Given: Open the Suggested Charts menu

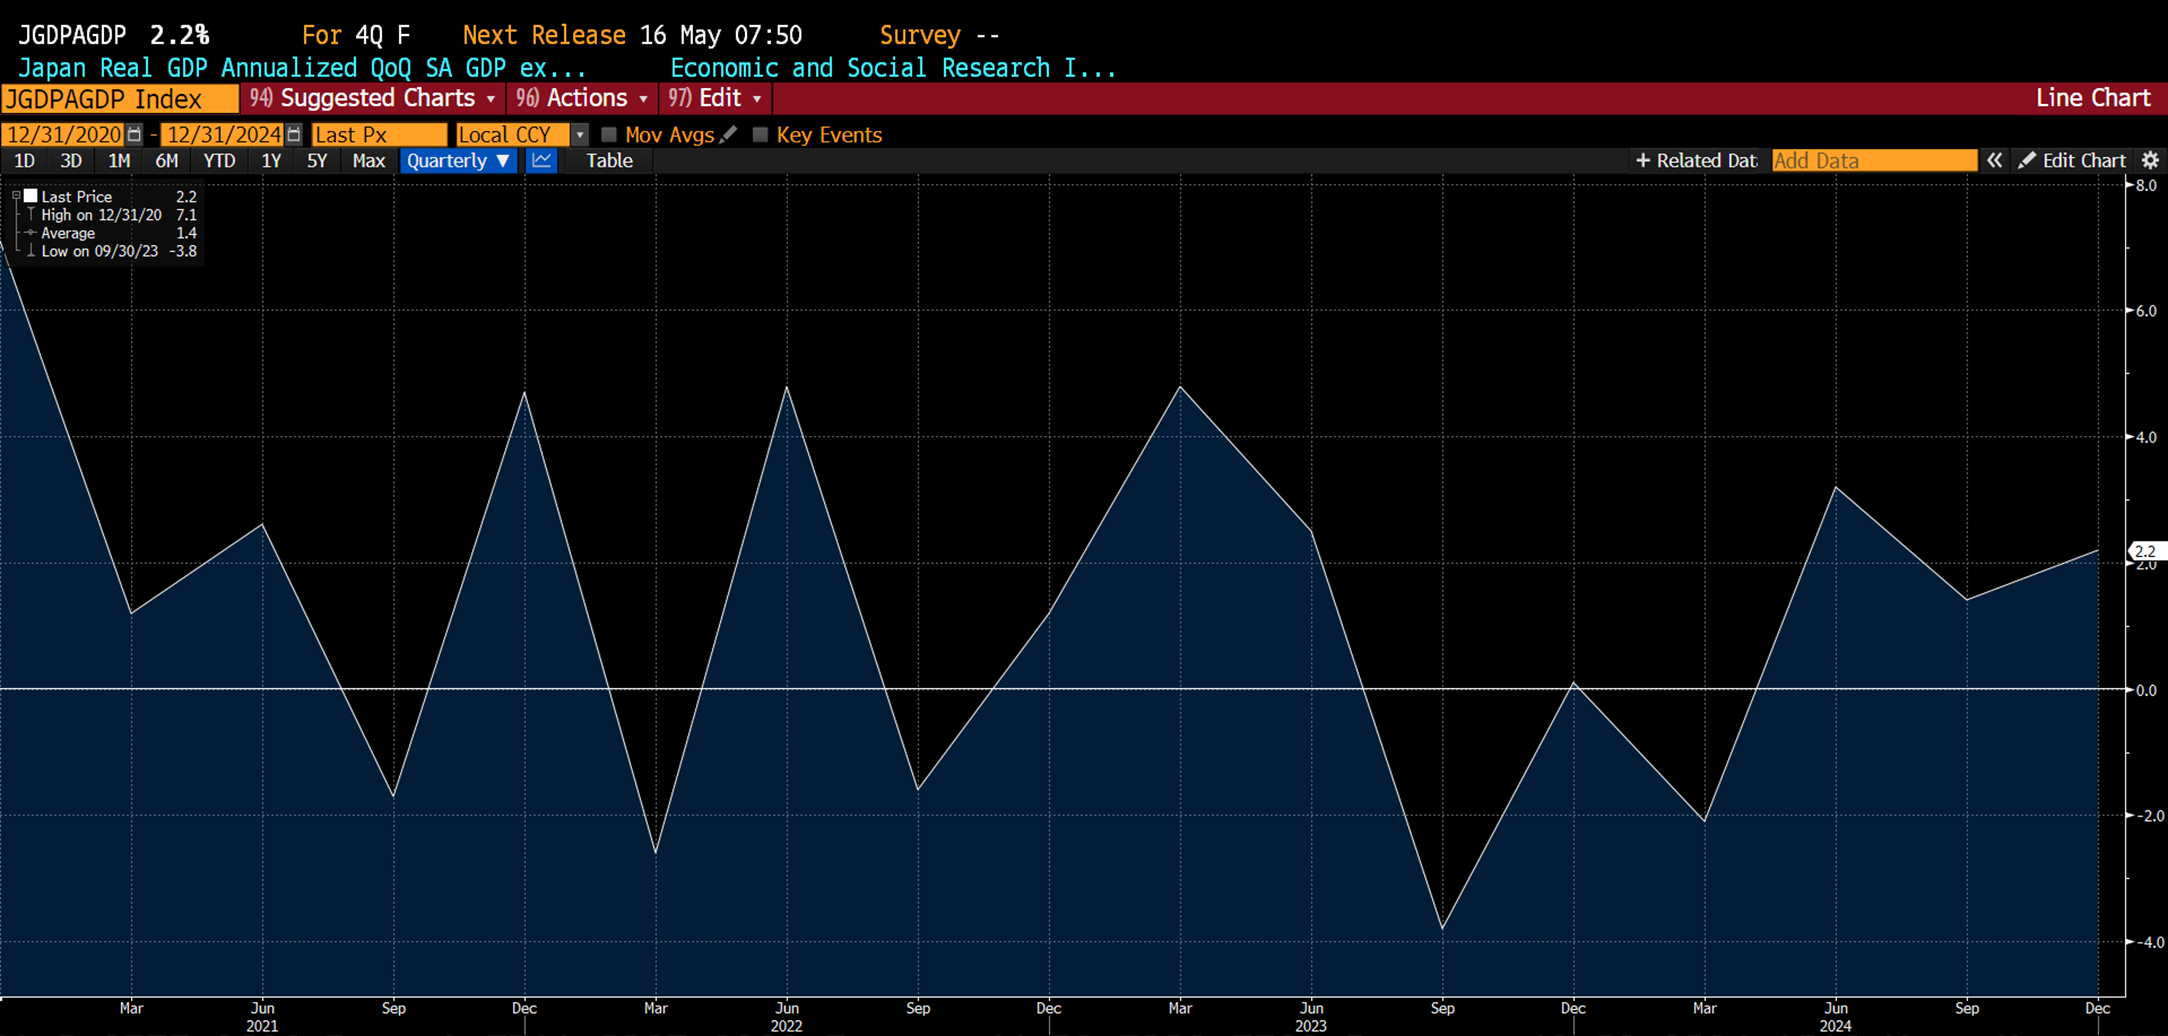Looking at the screenshot, I should click(x=373, y=98).
